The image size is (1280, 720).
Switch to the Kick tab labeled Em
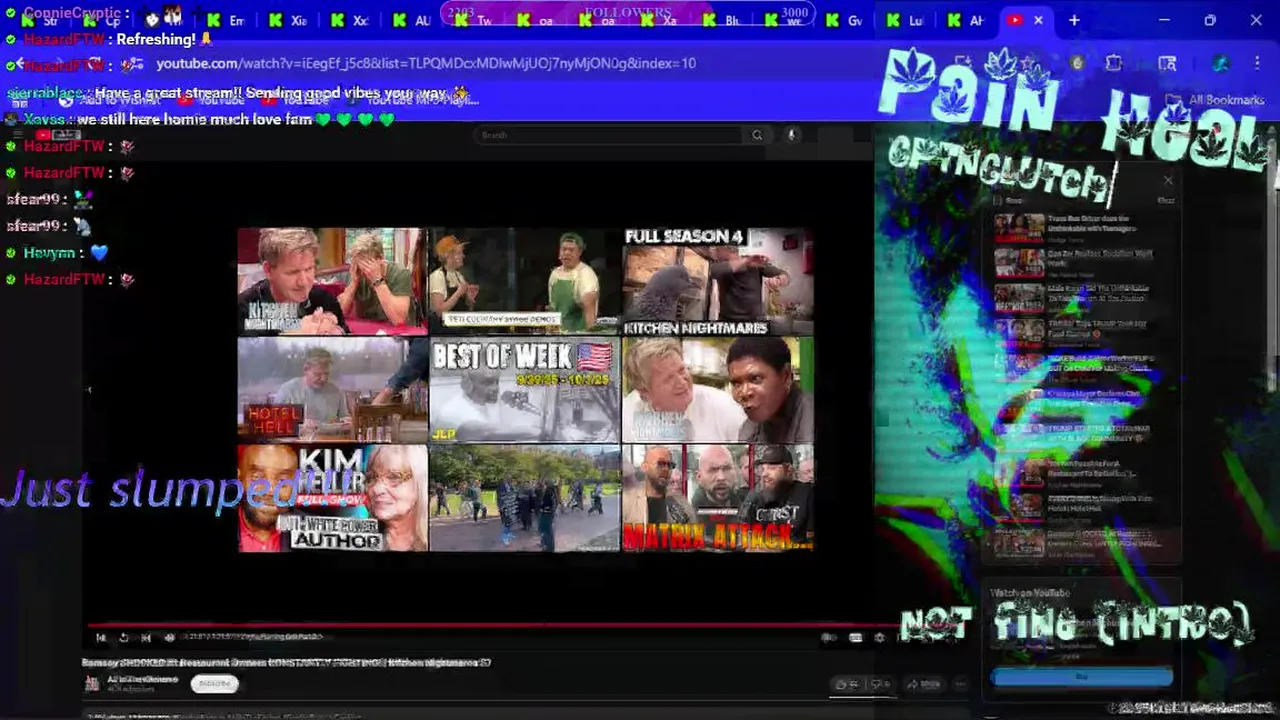[227, 20]
